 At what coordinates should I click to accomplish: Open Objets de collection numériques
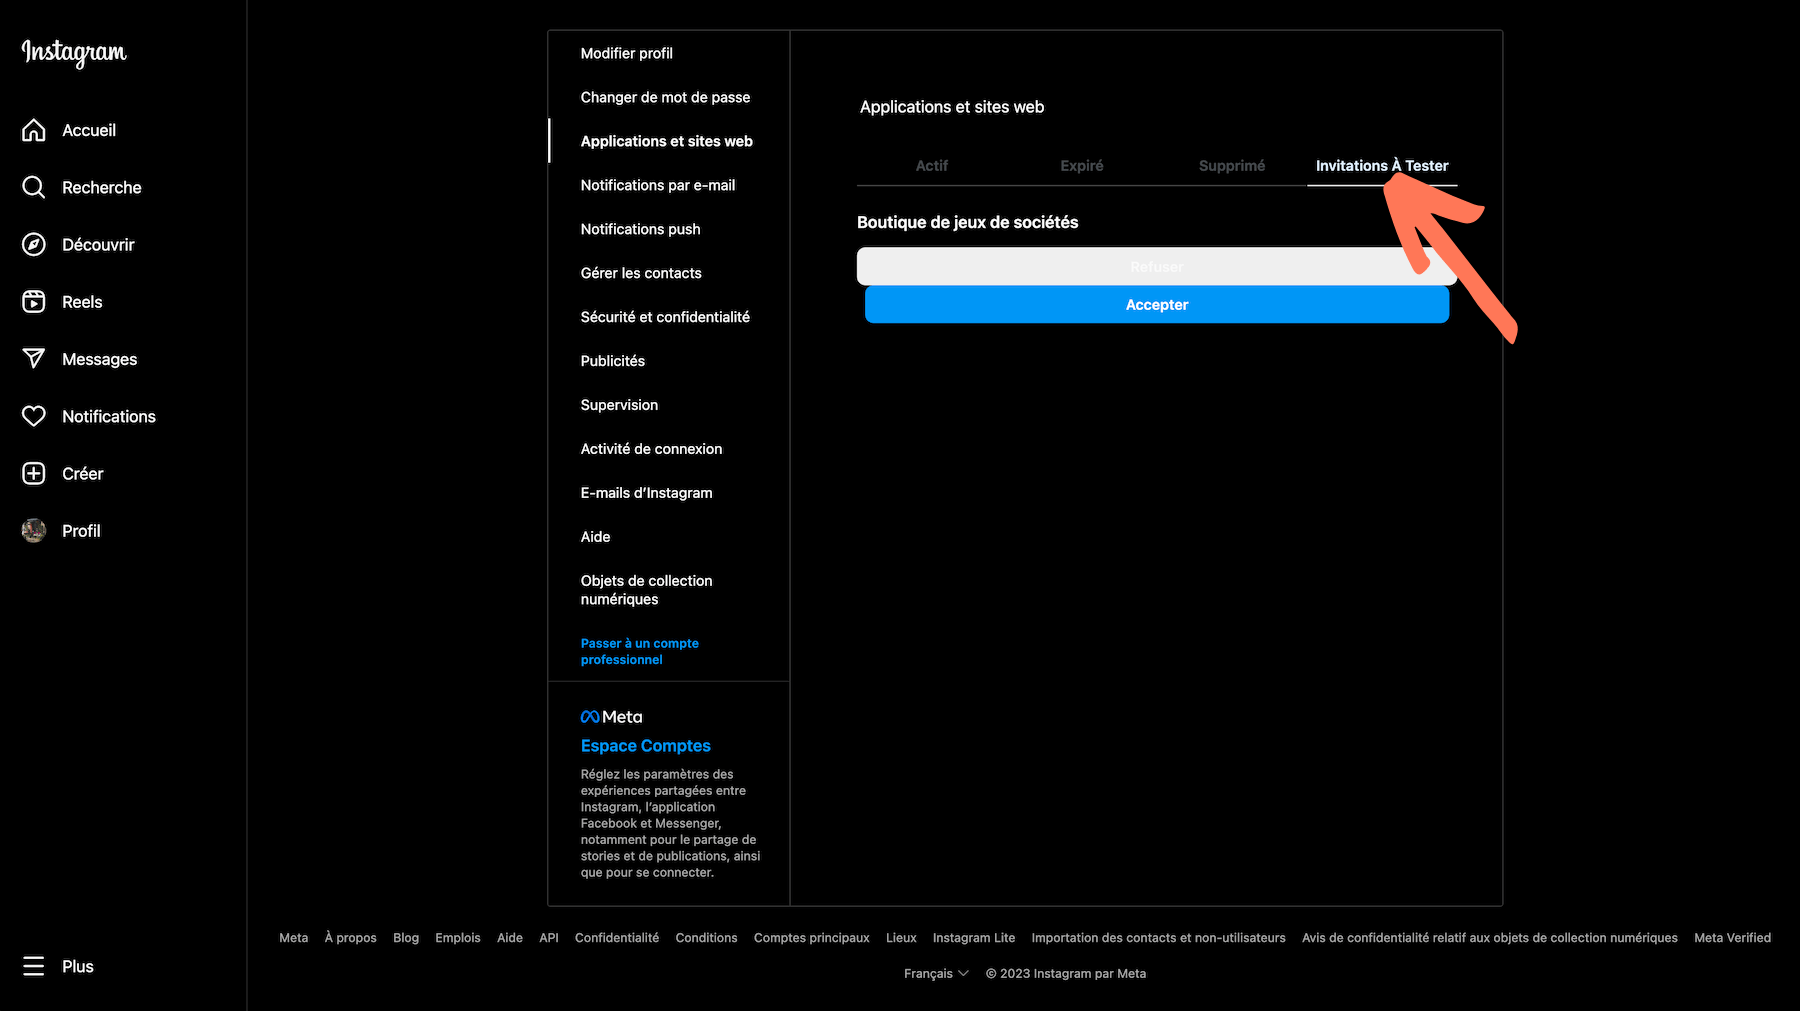(x=646, y=590)
